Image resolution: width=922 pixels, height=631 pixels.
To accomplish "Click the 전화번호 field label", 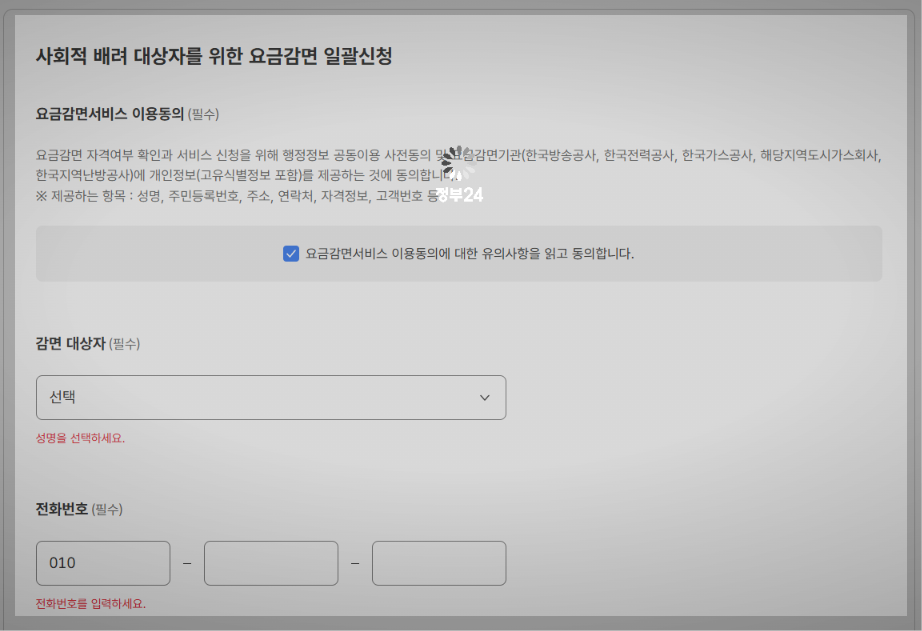I will point(62,509).
